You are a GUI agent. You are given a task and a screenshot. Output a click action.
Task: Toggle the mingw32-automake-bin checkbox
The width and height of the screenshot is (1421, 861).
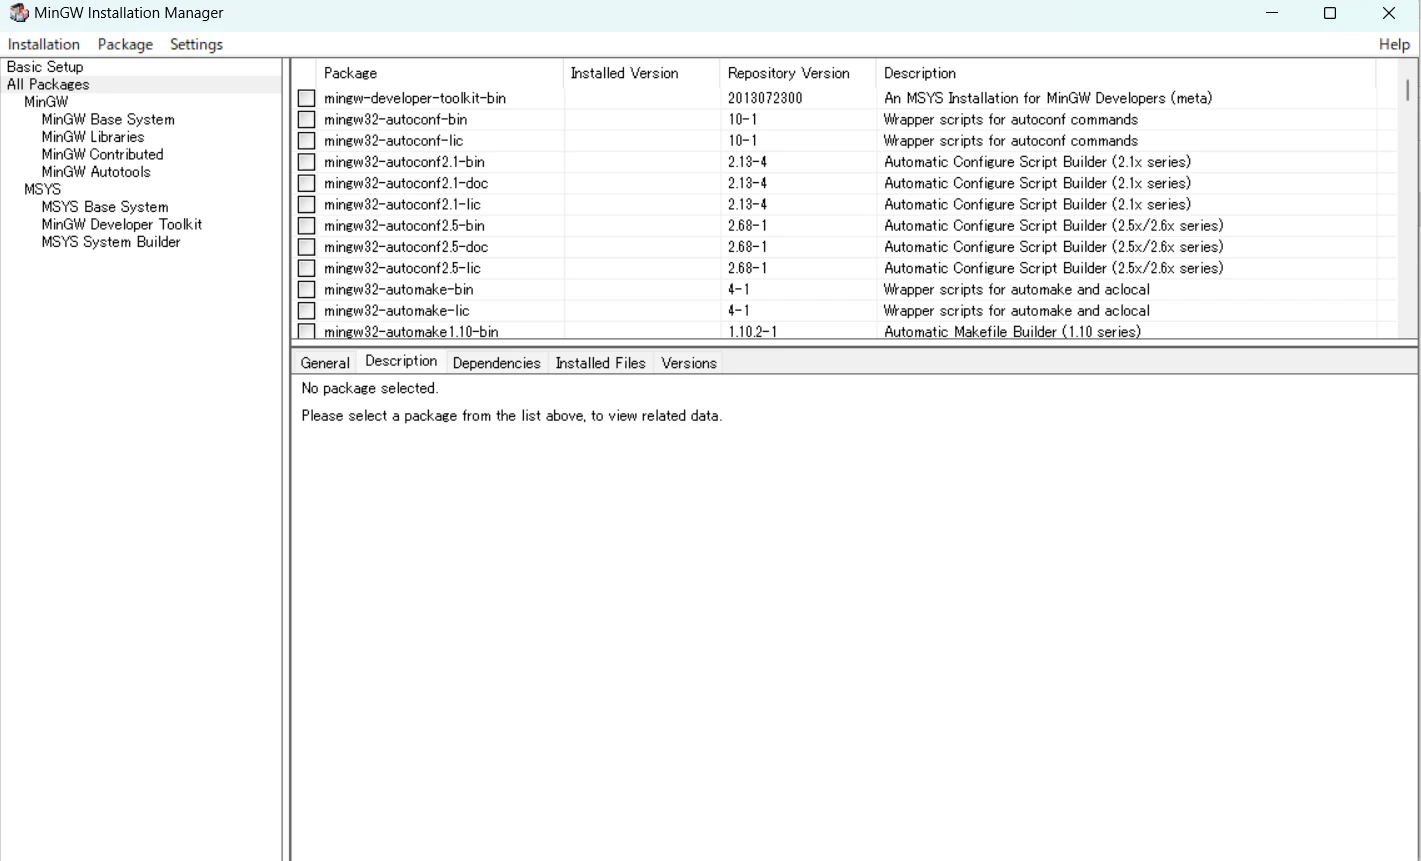tap(306, 290)
